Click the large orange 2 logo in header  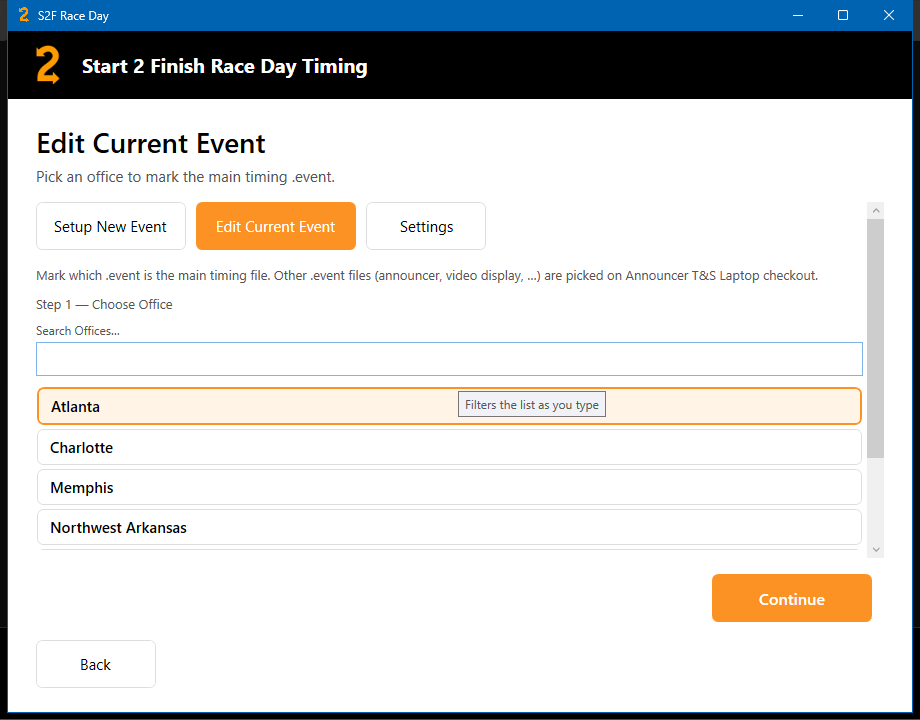(48, 65)
